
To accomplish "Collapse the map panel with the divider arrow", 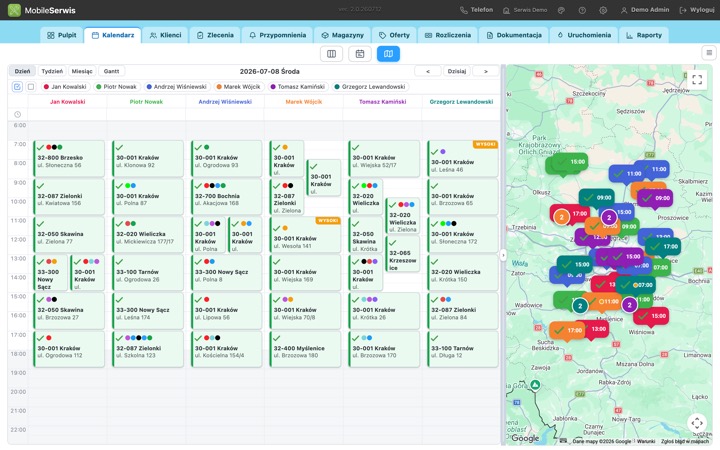I will (x=503, y=255).
